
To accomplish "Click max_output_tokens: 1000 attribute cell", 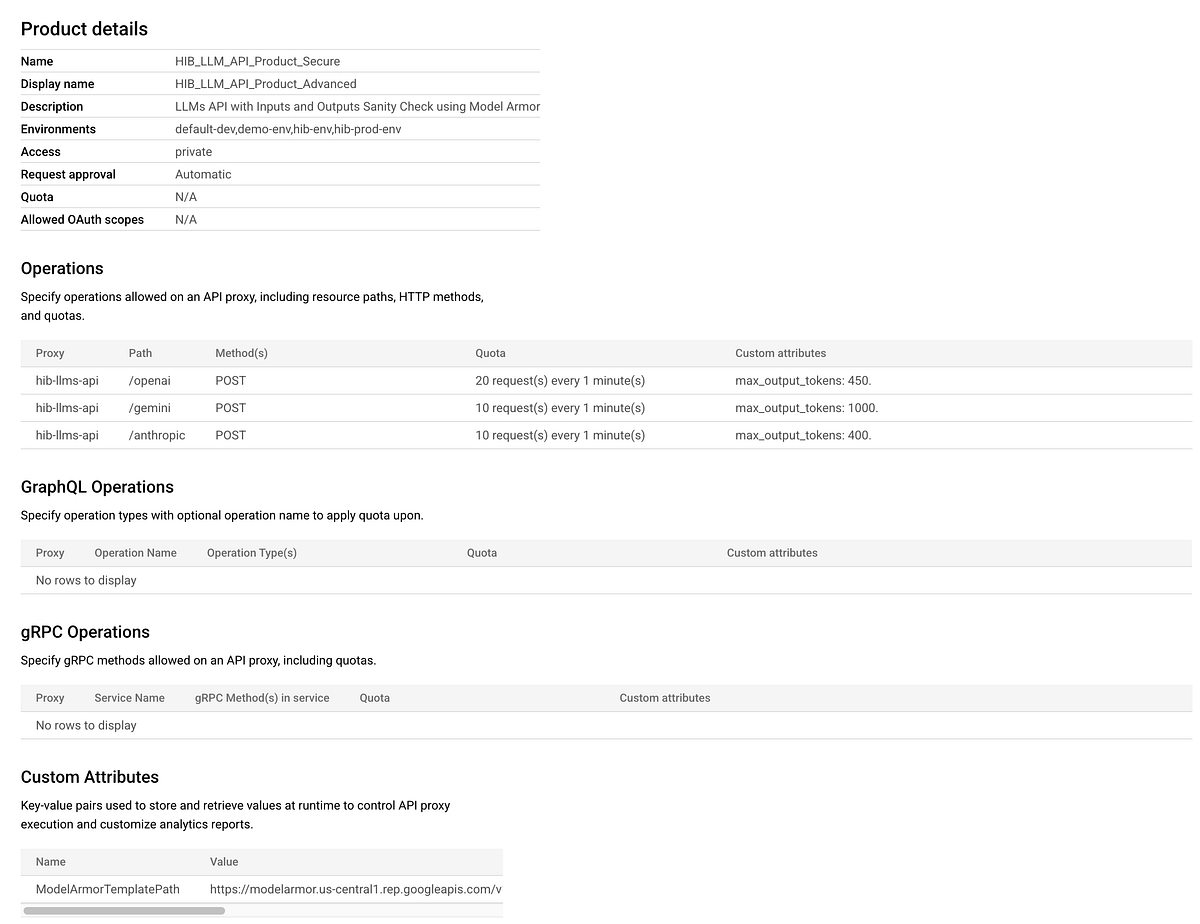I will pos(806,408).
